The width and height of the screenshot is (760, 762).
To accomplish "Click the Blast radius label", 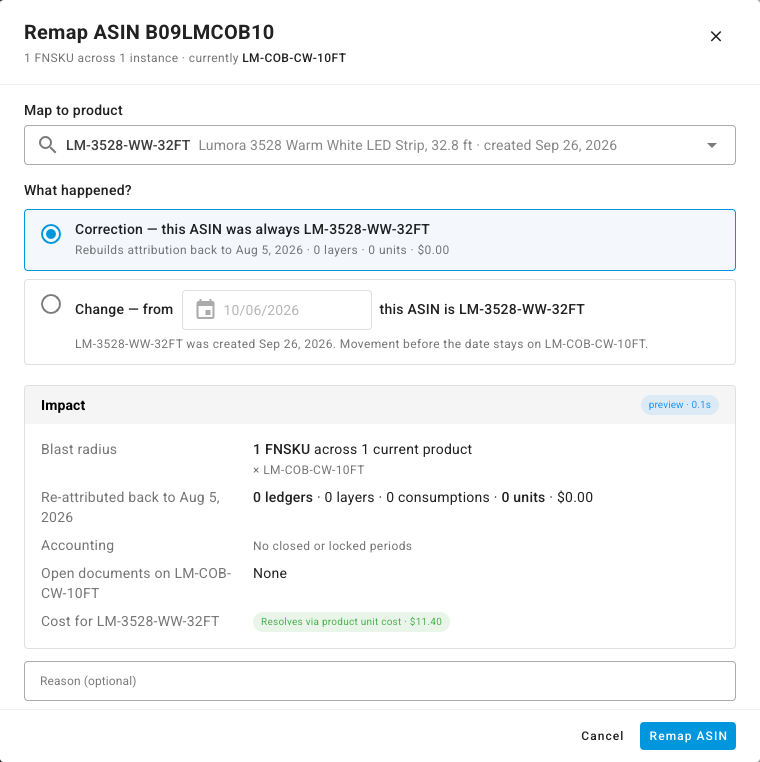I will point(79,449).
